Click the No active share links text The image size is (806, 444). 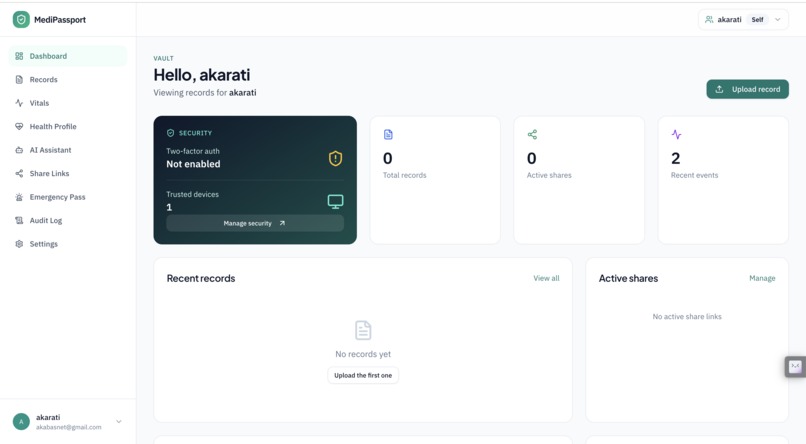pos(687,317)
